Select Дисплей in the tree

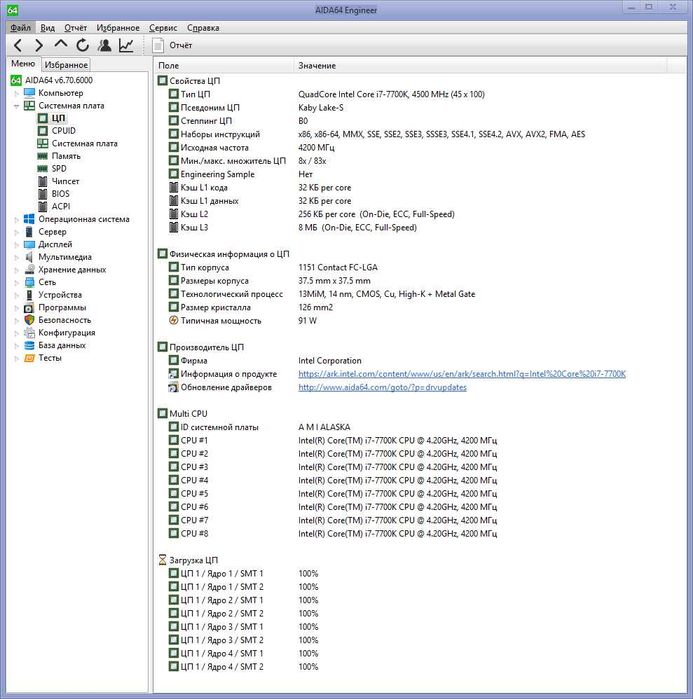pos(48,244)
